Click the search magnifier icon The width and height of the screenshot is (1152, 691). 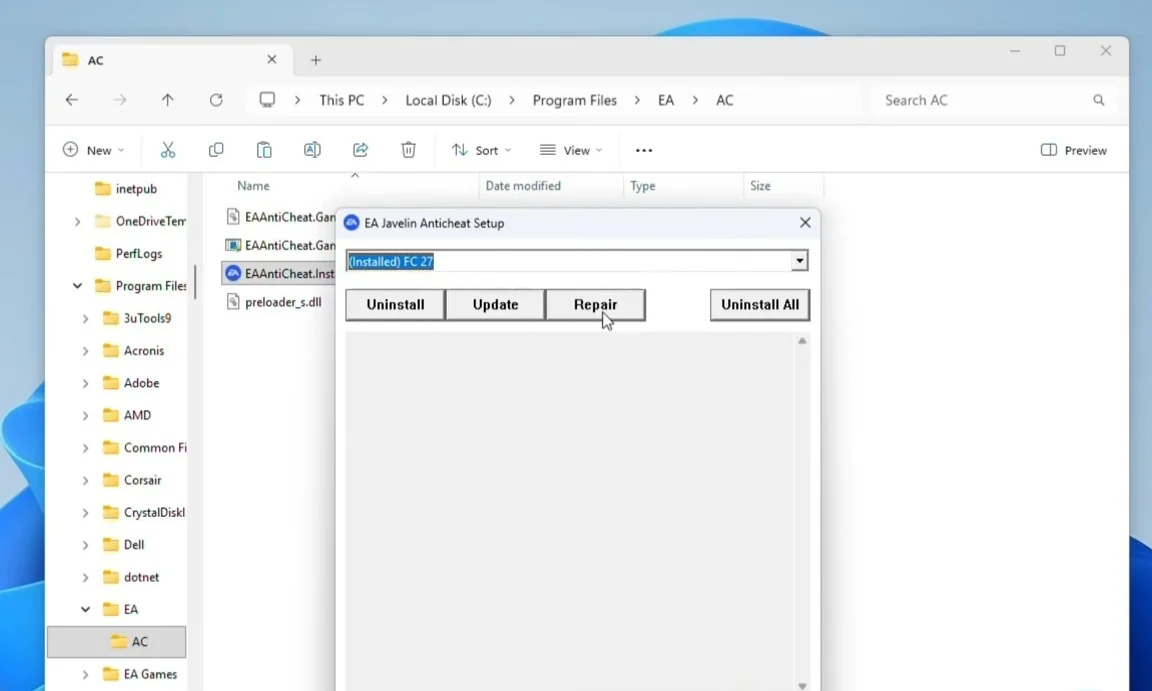tap(1098, 100)
